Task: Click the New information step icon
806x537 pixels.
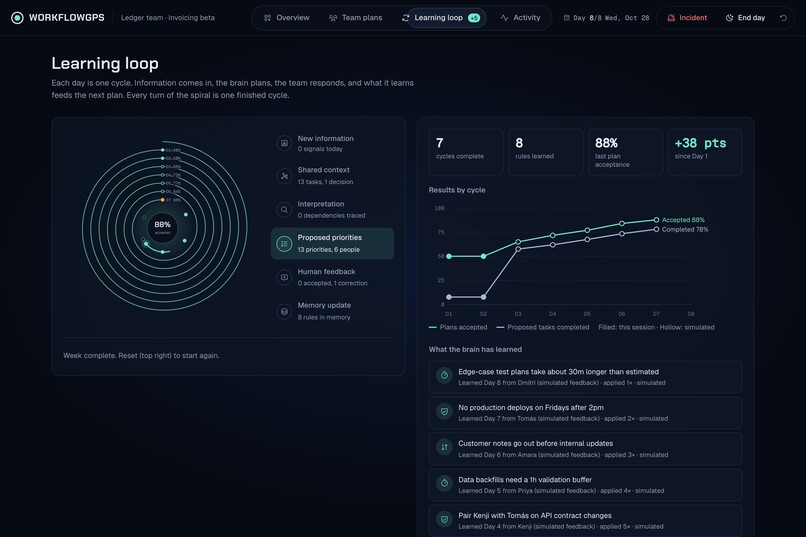Action: tap(284, 143)
